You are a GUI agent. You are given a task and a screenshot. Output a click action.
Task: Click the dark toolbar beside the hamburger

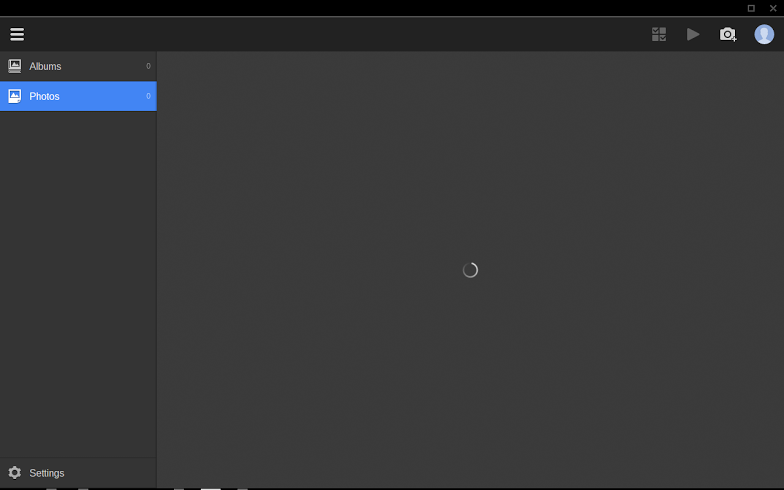[x=335, y=34]
